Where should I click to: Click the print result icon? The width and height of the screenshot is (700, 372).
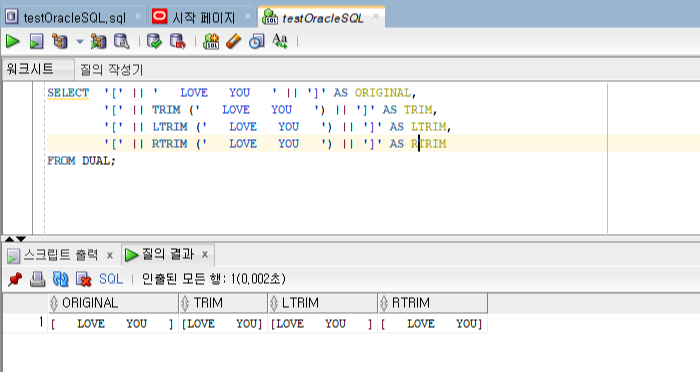(38, 279)
